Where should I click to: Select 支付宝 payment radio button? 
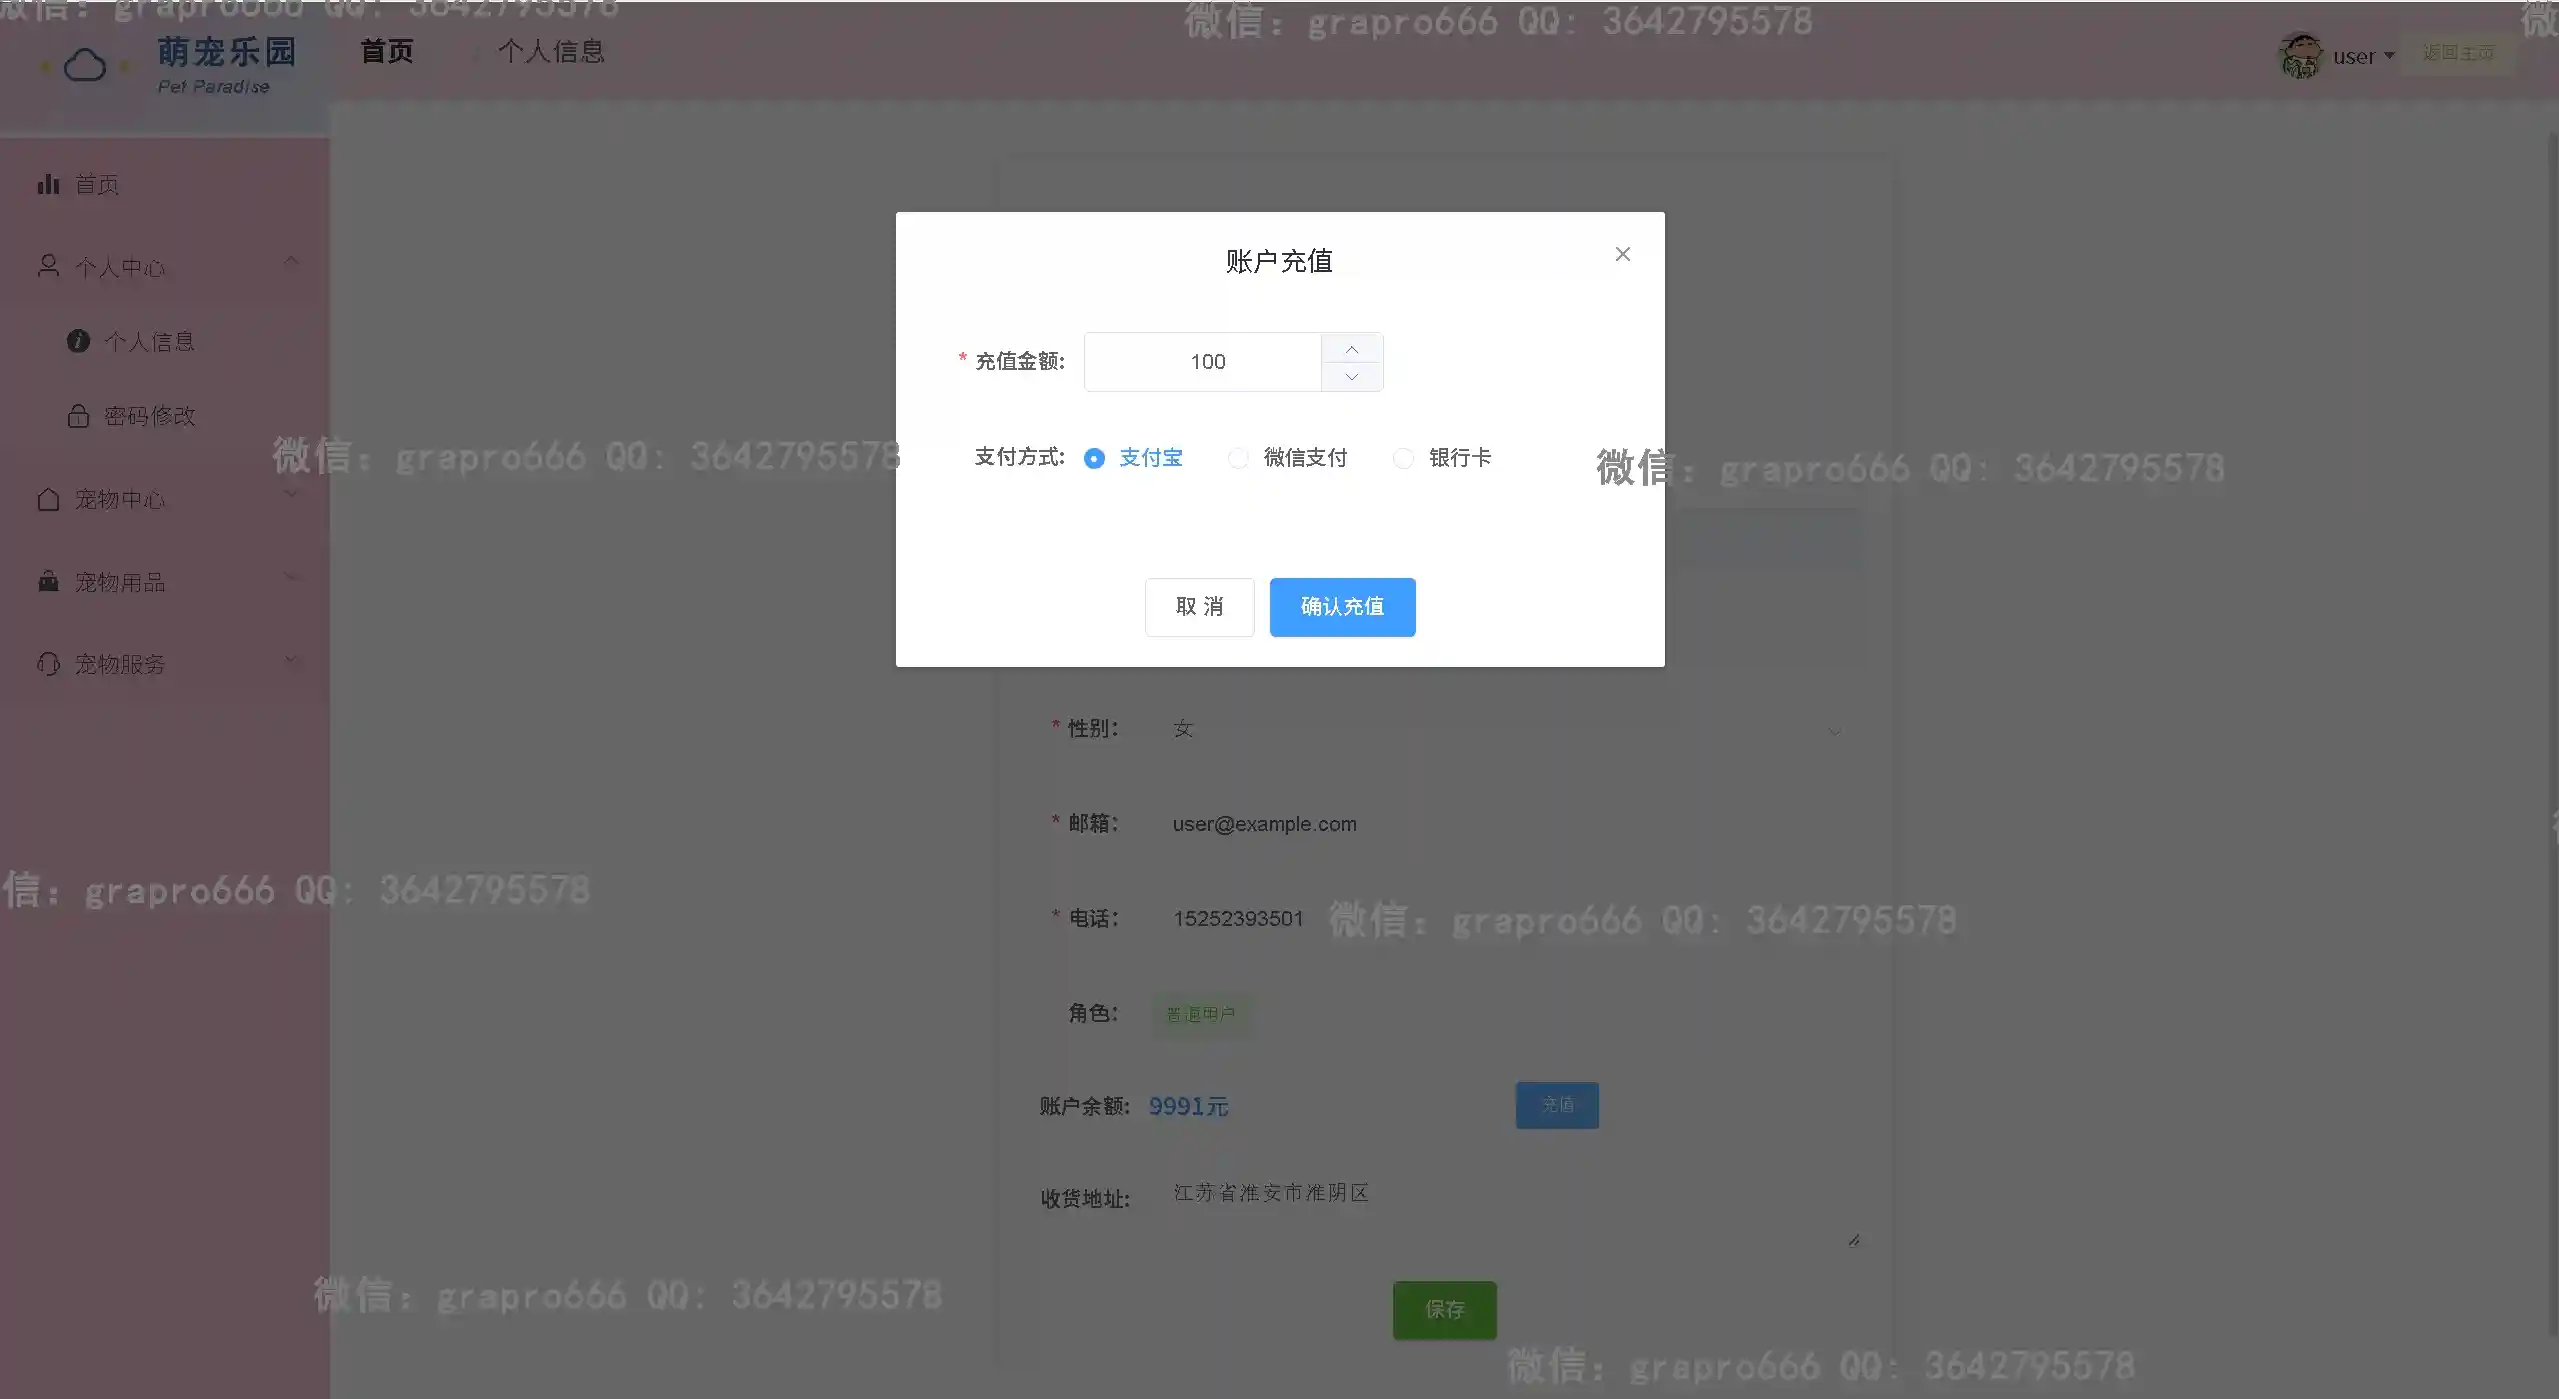1094,458
